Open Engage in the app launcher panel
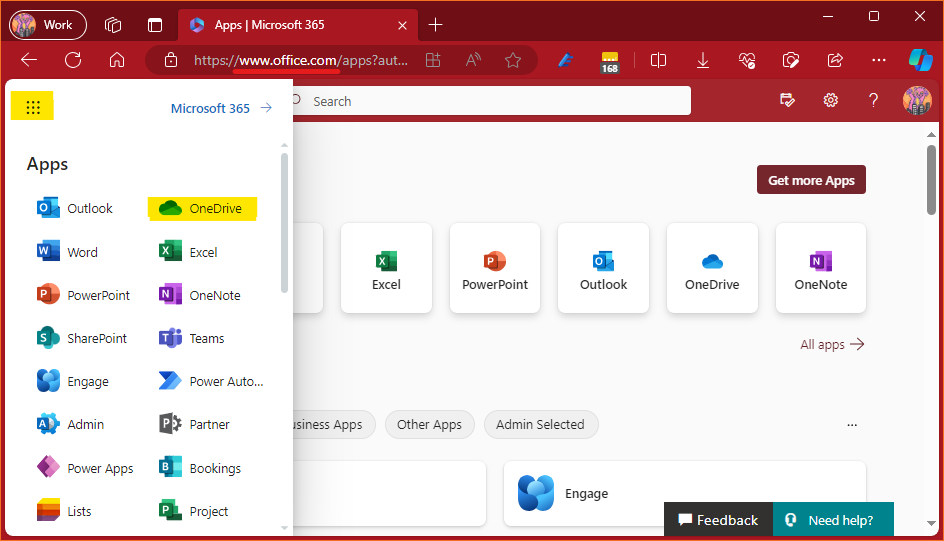944x541 pixels. tap(73, 381)
